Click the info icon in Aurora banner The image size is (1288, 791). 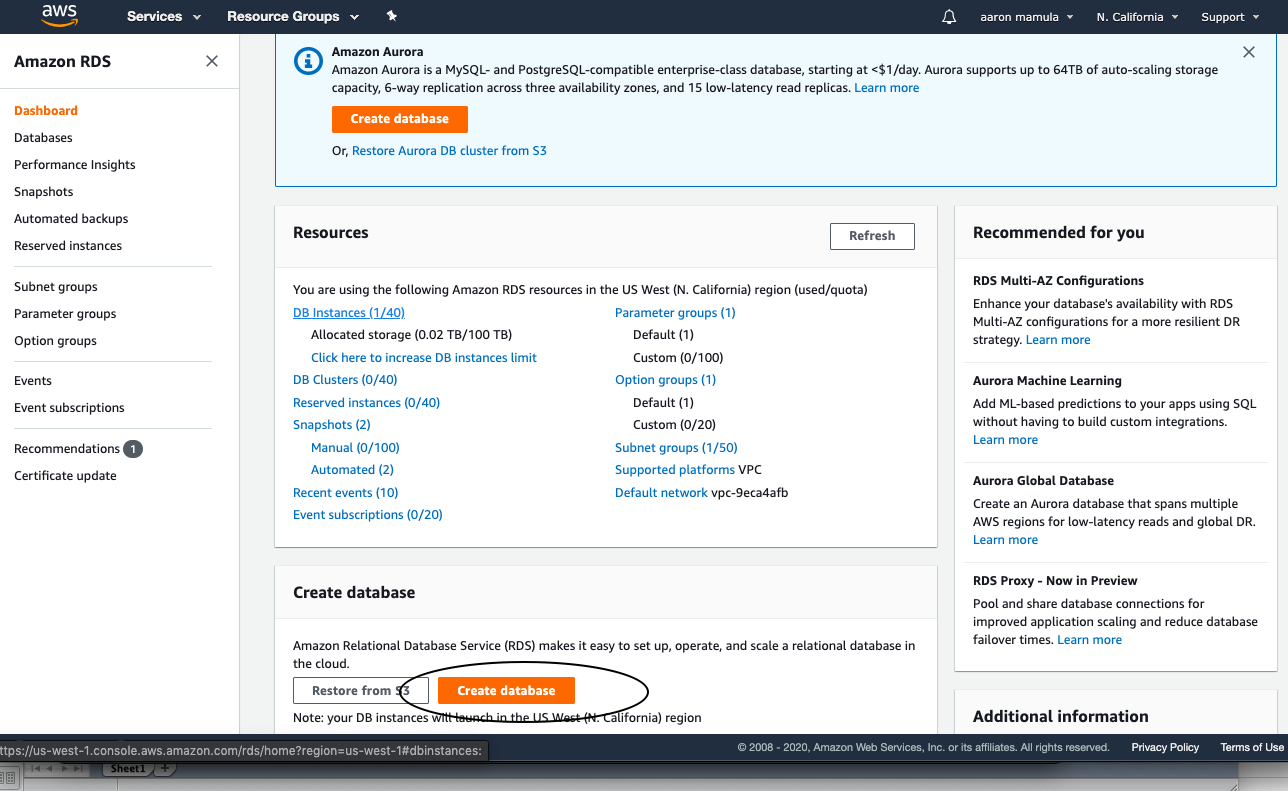pos(308,61)
